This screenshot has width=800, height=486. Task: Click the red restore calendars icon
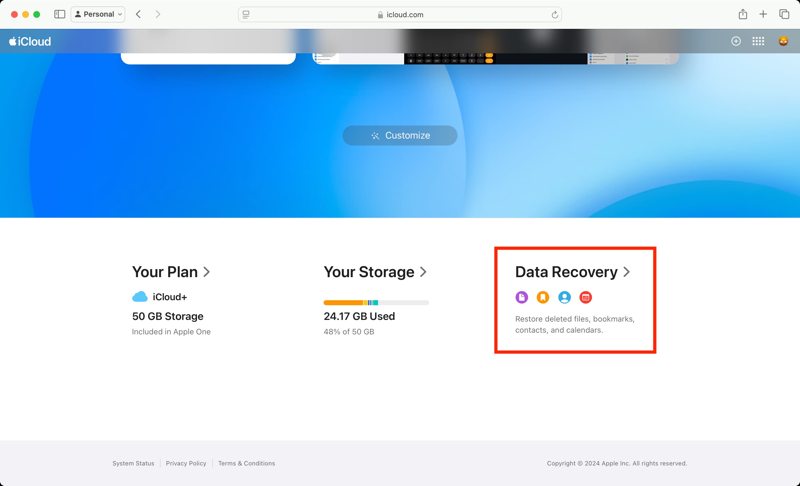click(586, 297)
